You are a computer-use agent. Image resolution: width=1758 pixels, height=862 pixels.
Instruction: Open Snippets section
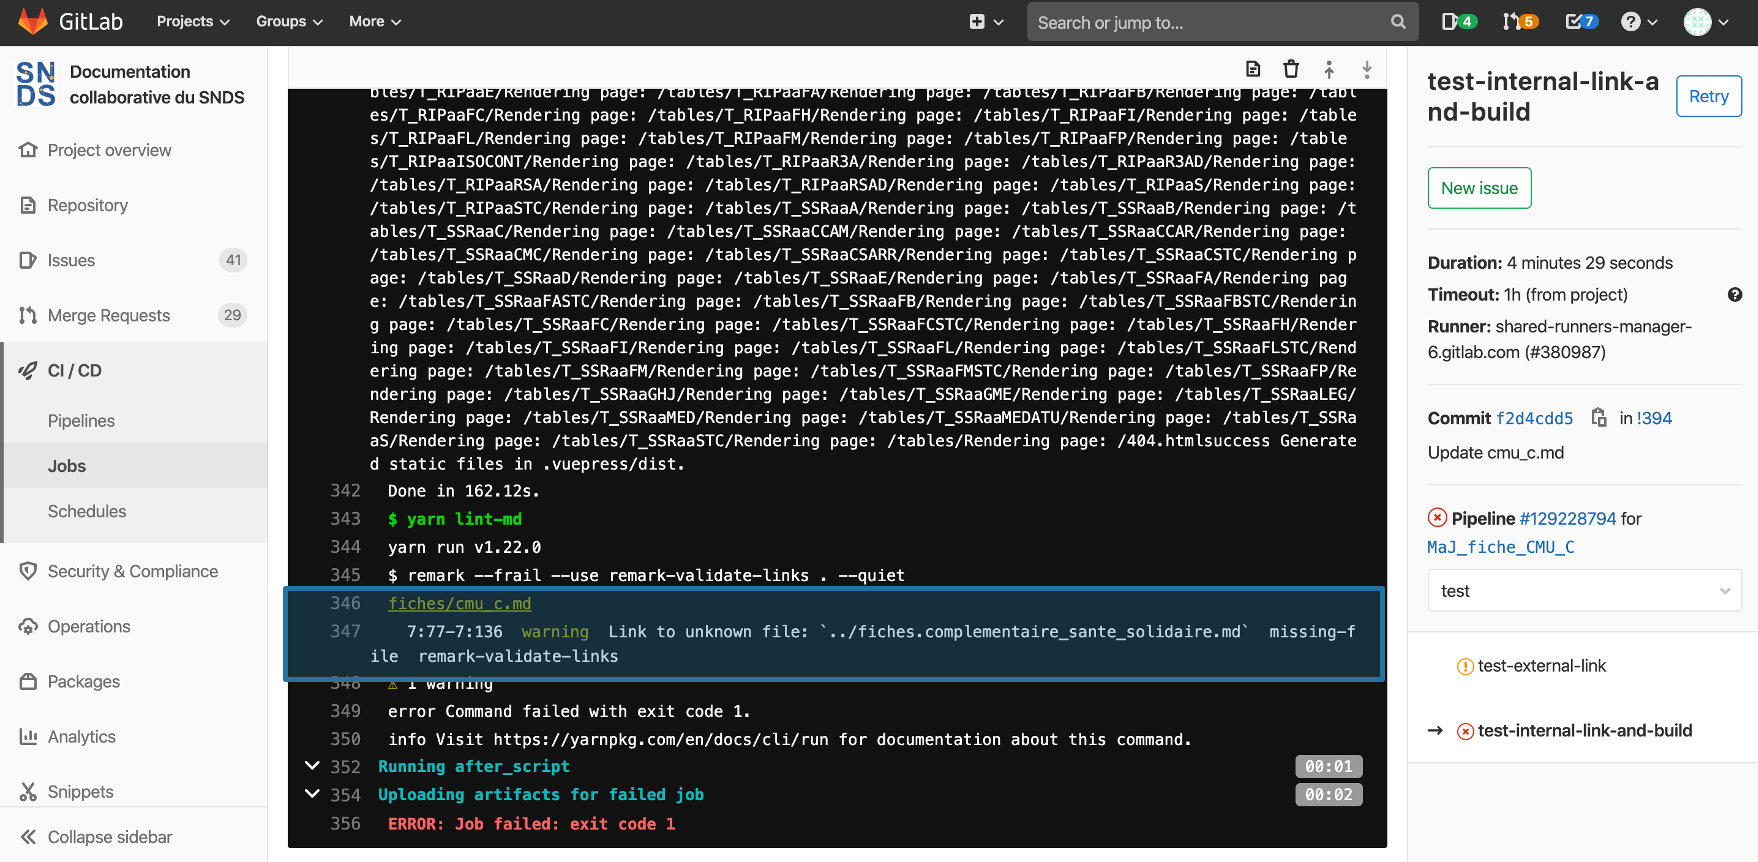pyautogui.click(x=81, y=791)
